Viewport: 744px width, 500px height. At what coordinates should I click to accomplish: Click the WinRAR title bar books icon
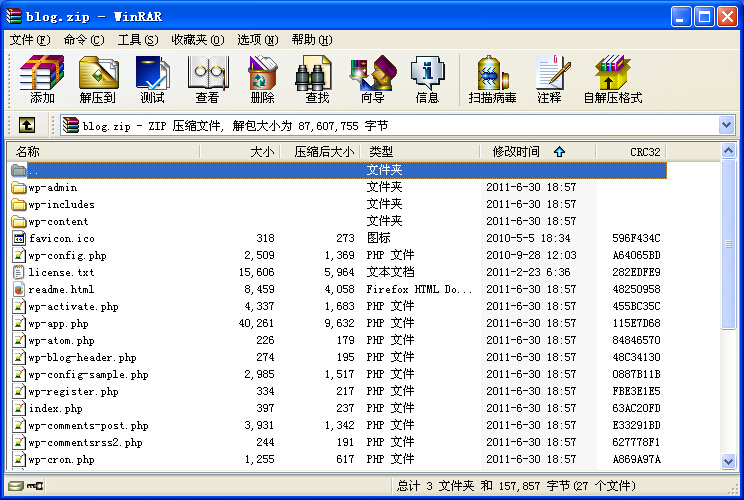[14, 16]
